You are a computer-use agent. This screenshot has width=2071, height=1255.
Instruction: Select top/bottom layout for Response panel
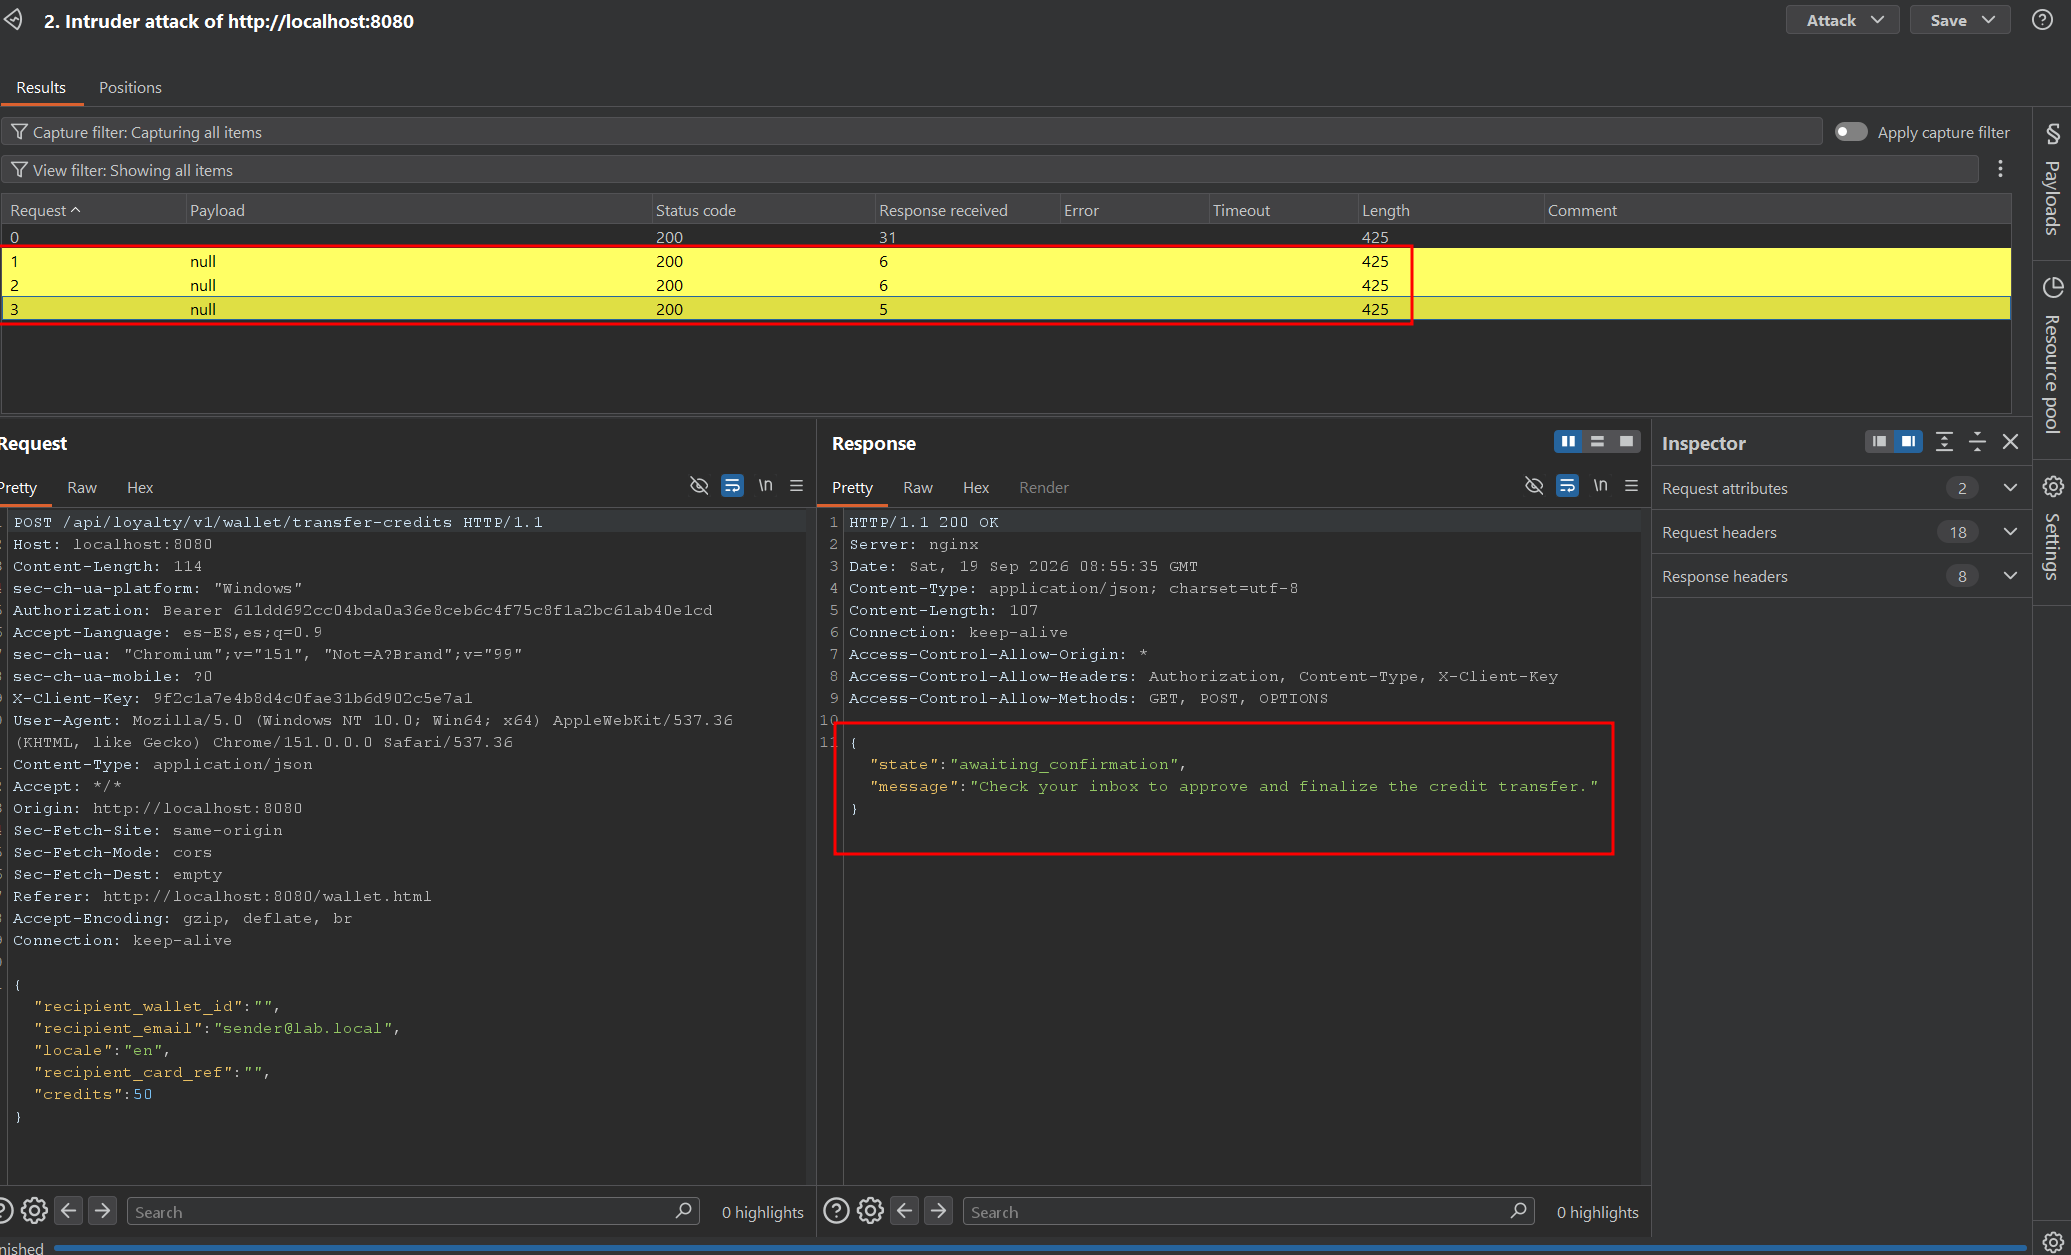click(x=1597, y=442)
